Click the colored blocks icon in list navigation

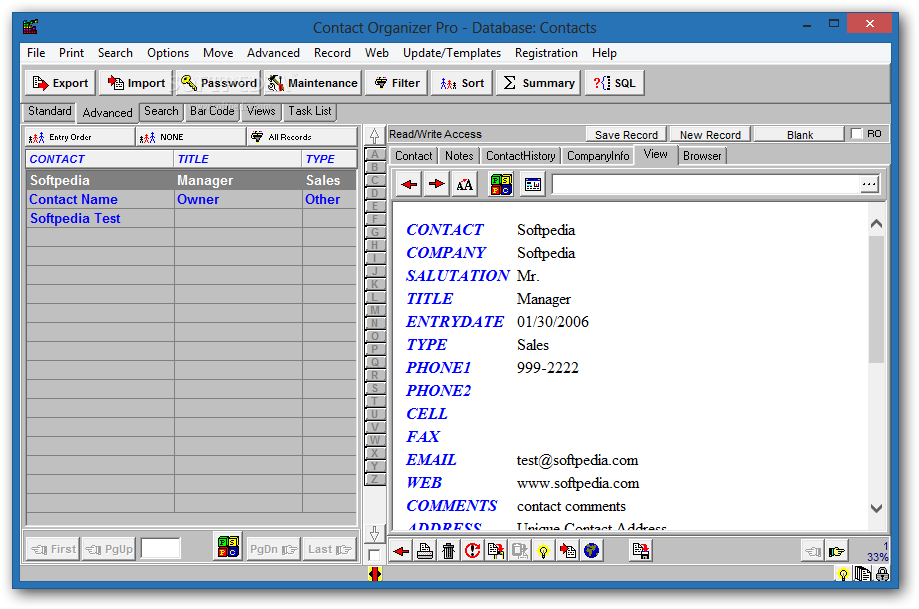(228, 547)
